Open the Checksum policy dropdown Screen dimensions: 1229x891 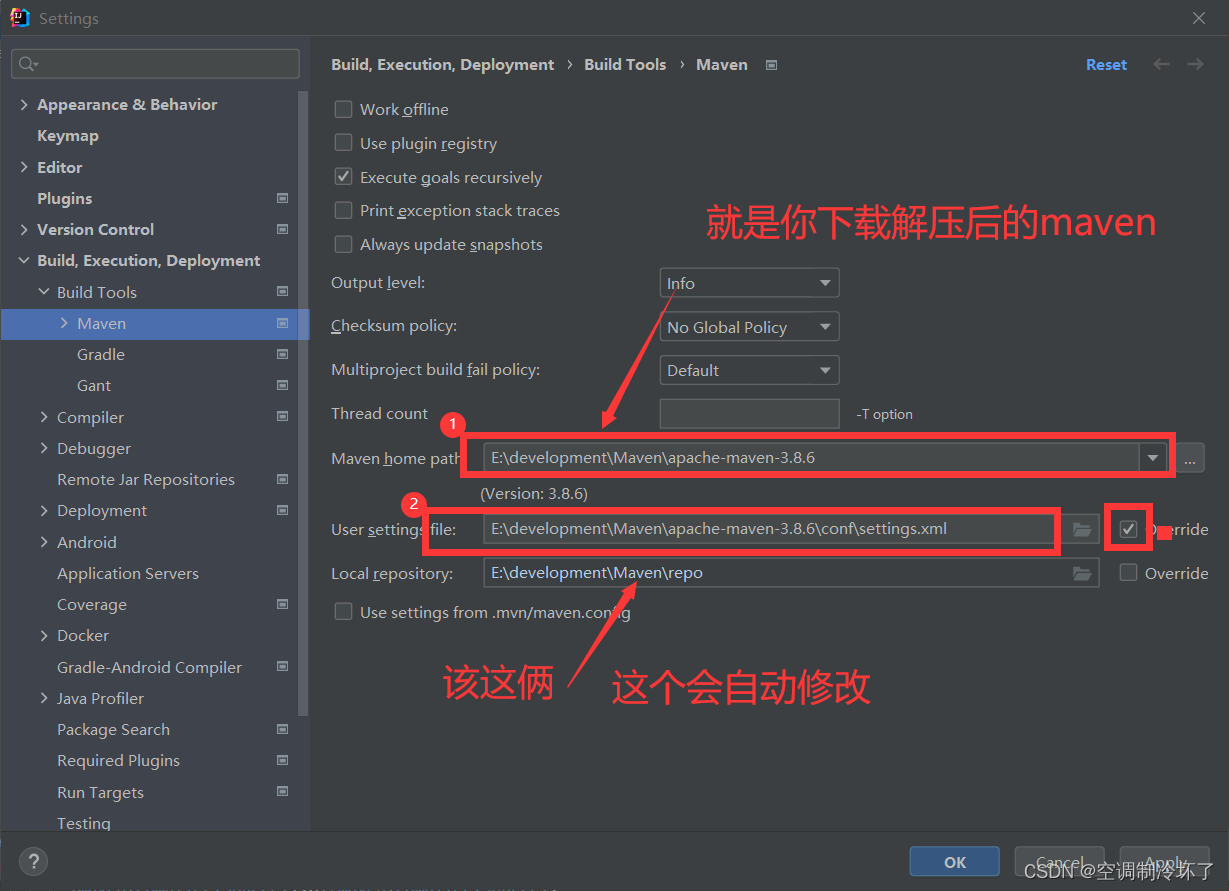pos(749,327)
